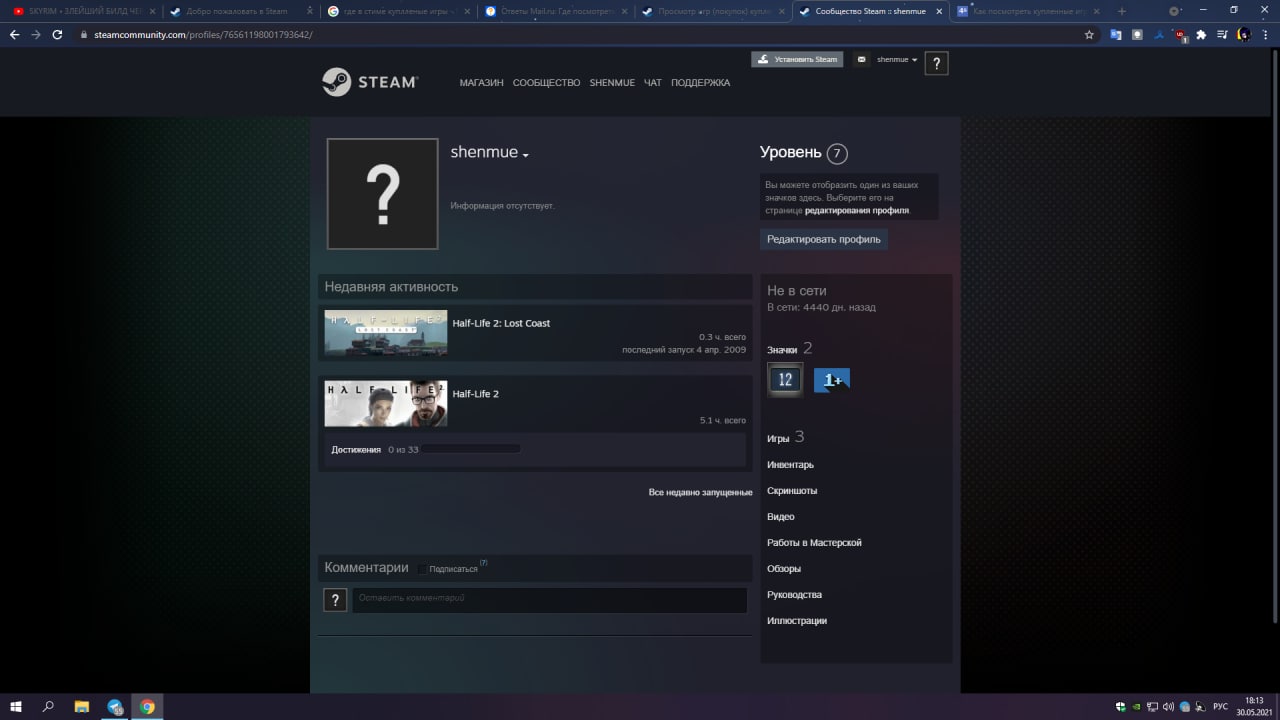Image resolution: width=1280 pixels, height=720 pixels.
Task: Open the Игры 3 games link
Action: click(x=785, y=438)
